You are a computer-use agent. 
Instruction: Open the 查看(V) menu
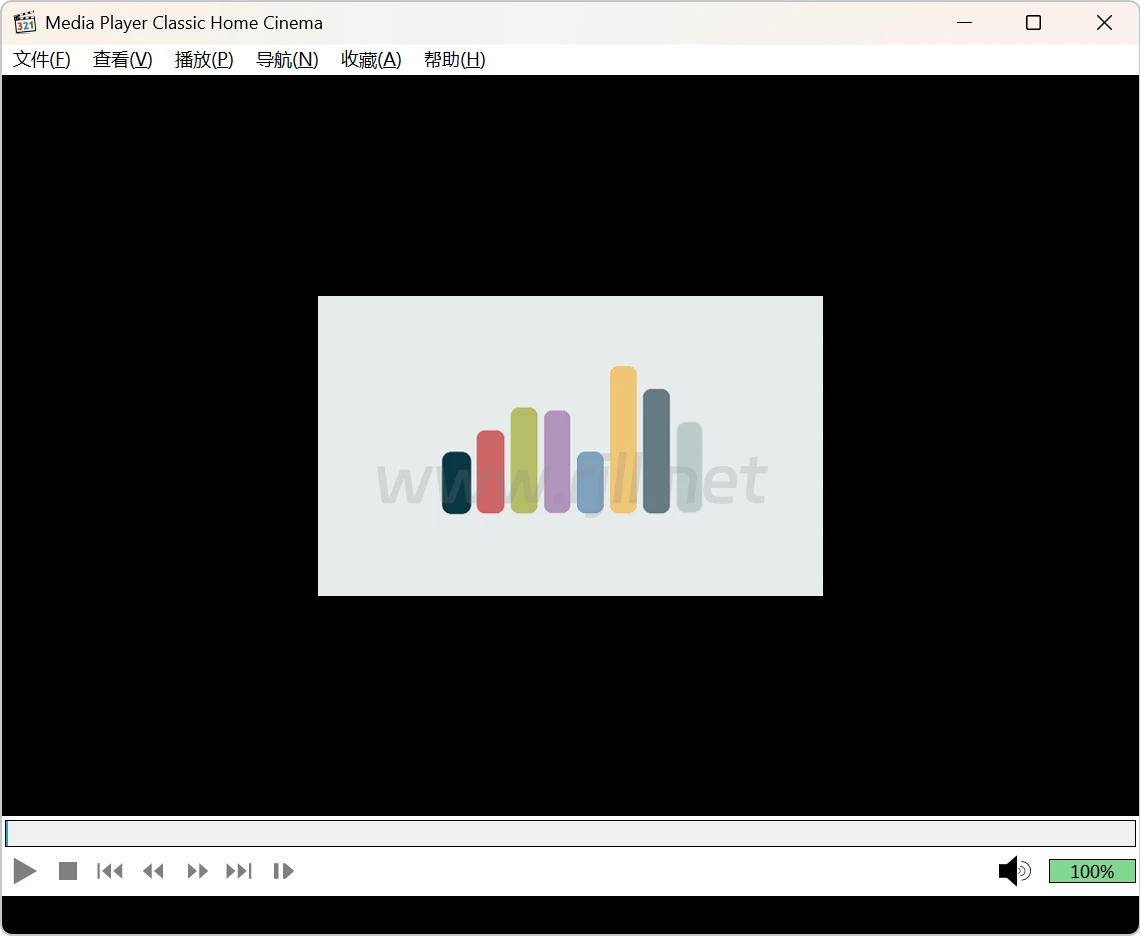pos(123,60)
